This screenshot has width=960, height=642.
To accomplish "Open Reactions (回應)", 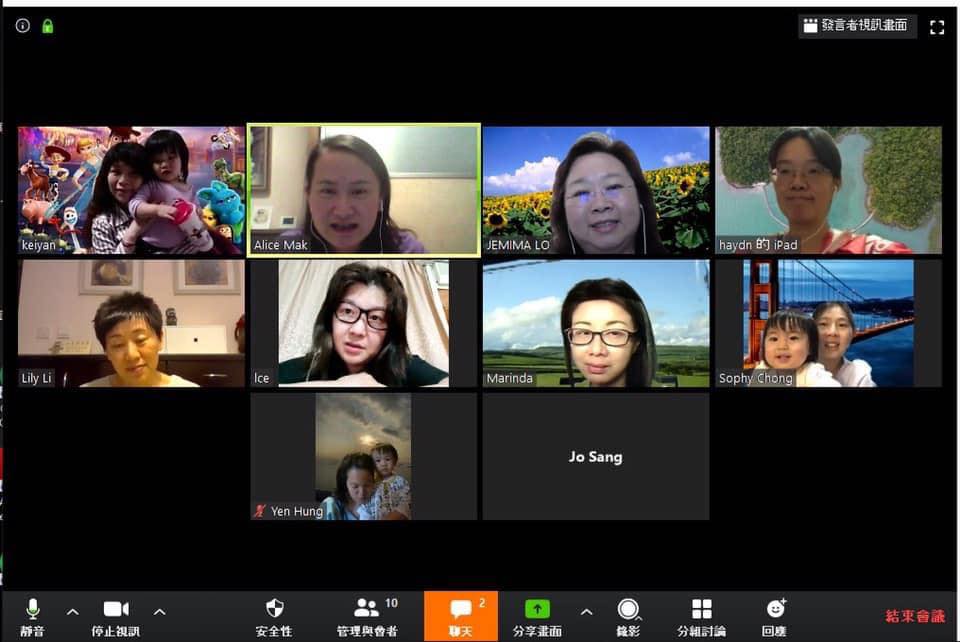I will [x=775, y=618].
